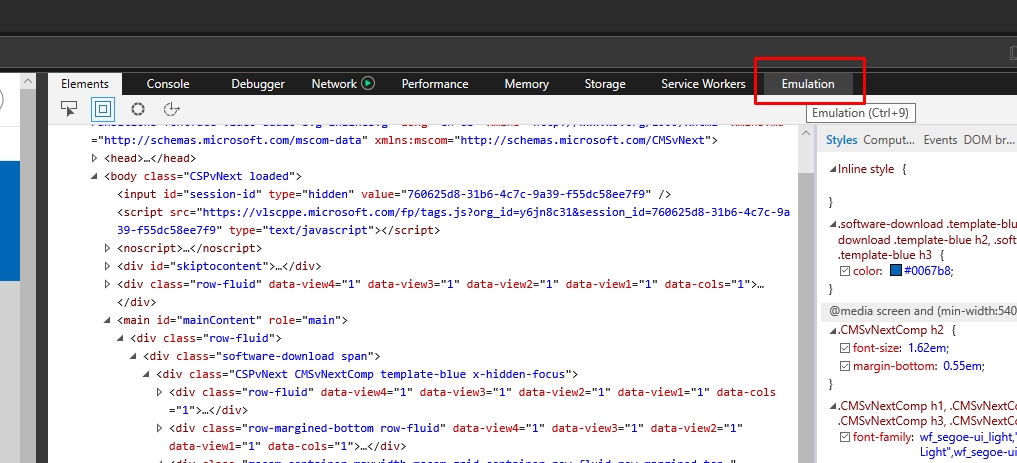Click the page scrollbar up arrow
The image size is (1017, 463).
[28, 81]
